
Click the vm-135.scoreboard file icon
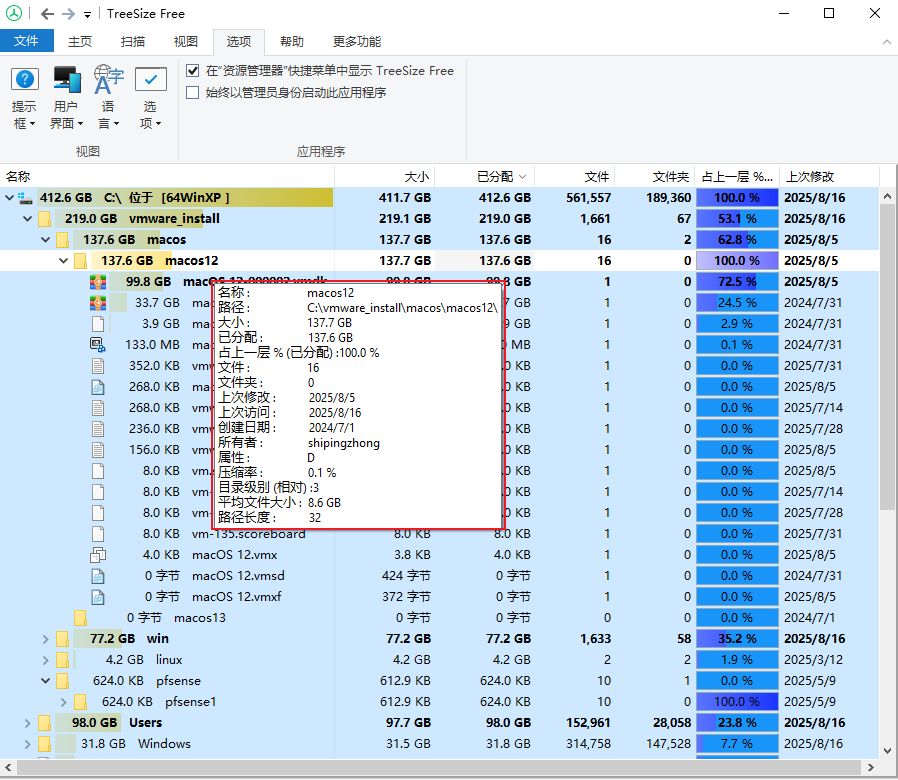98,534
